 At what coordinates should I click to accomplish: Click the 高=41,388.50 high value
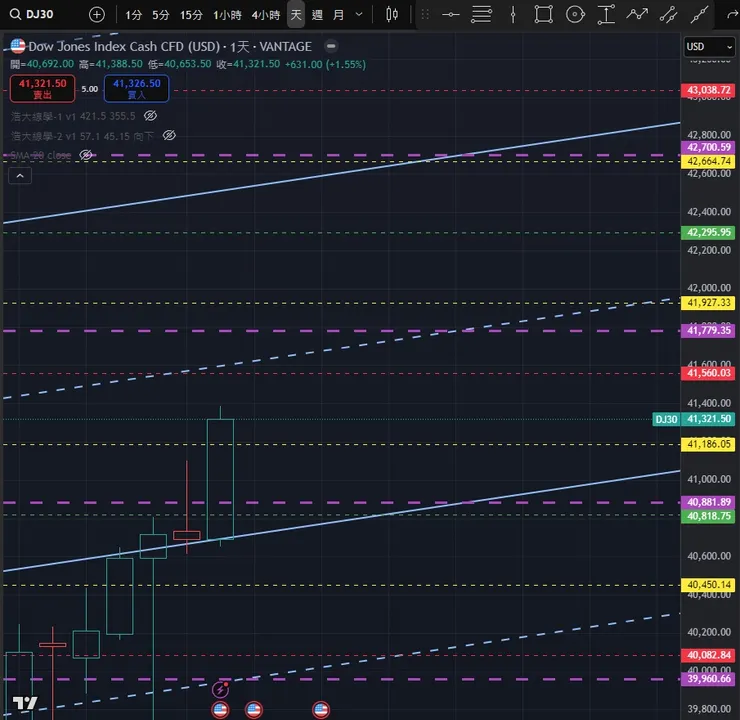(x=111, y=64)
